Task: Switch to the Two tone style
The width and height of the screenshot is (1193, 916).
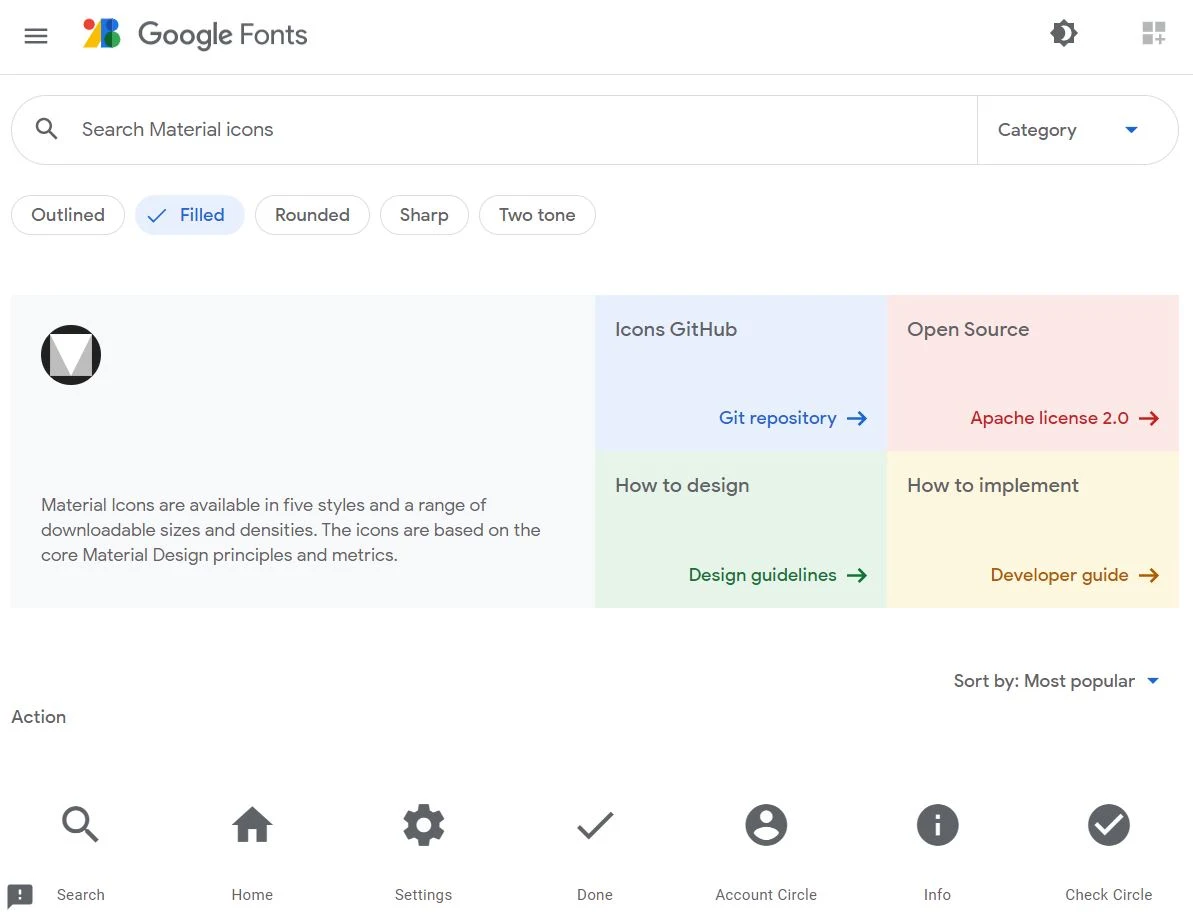Action: pos(537,215)
